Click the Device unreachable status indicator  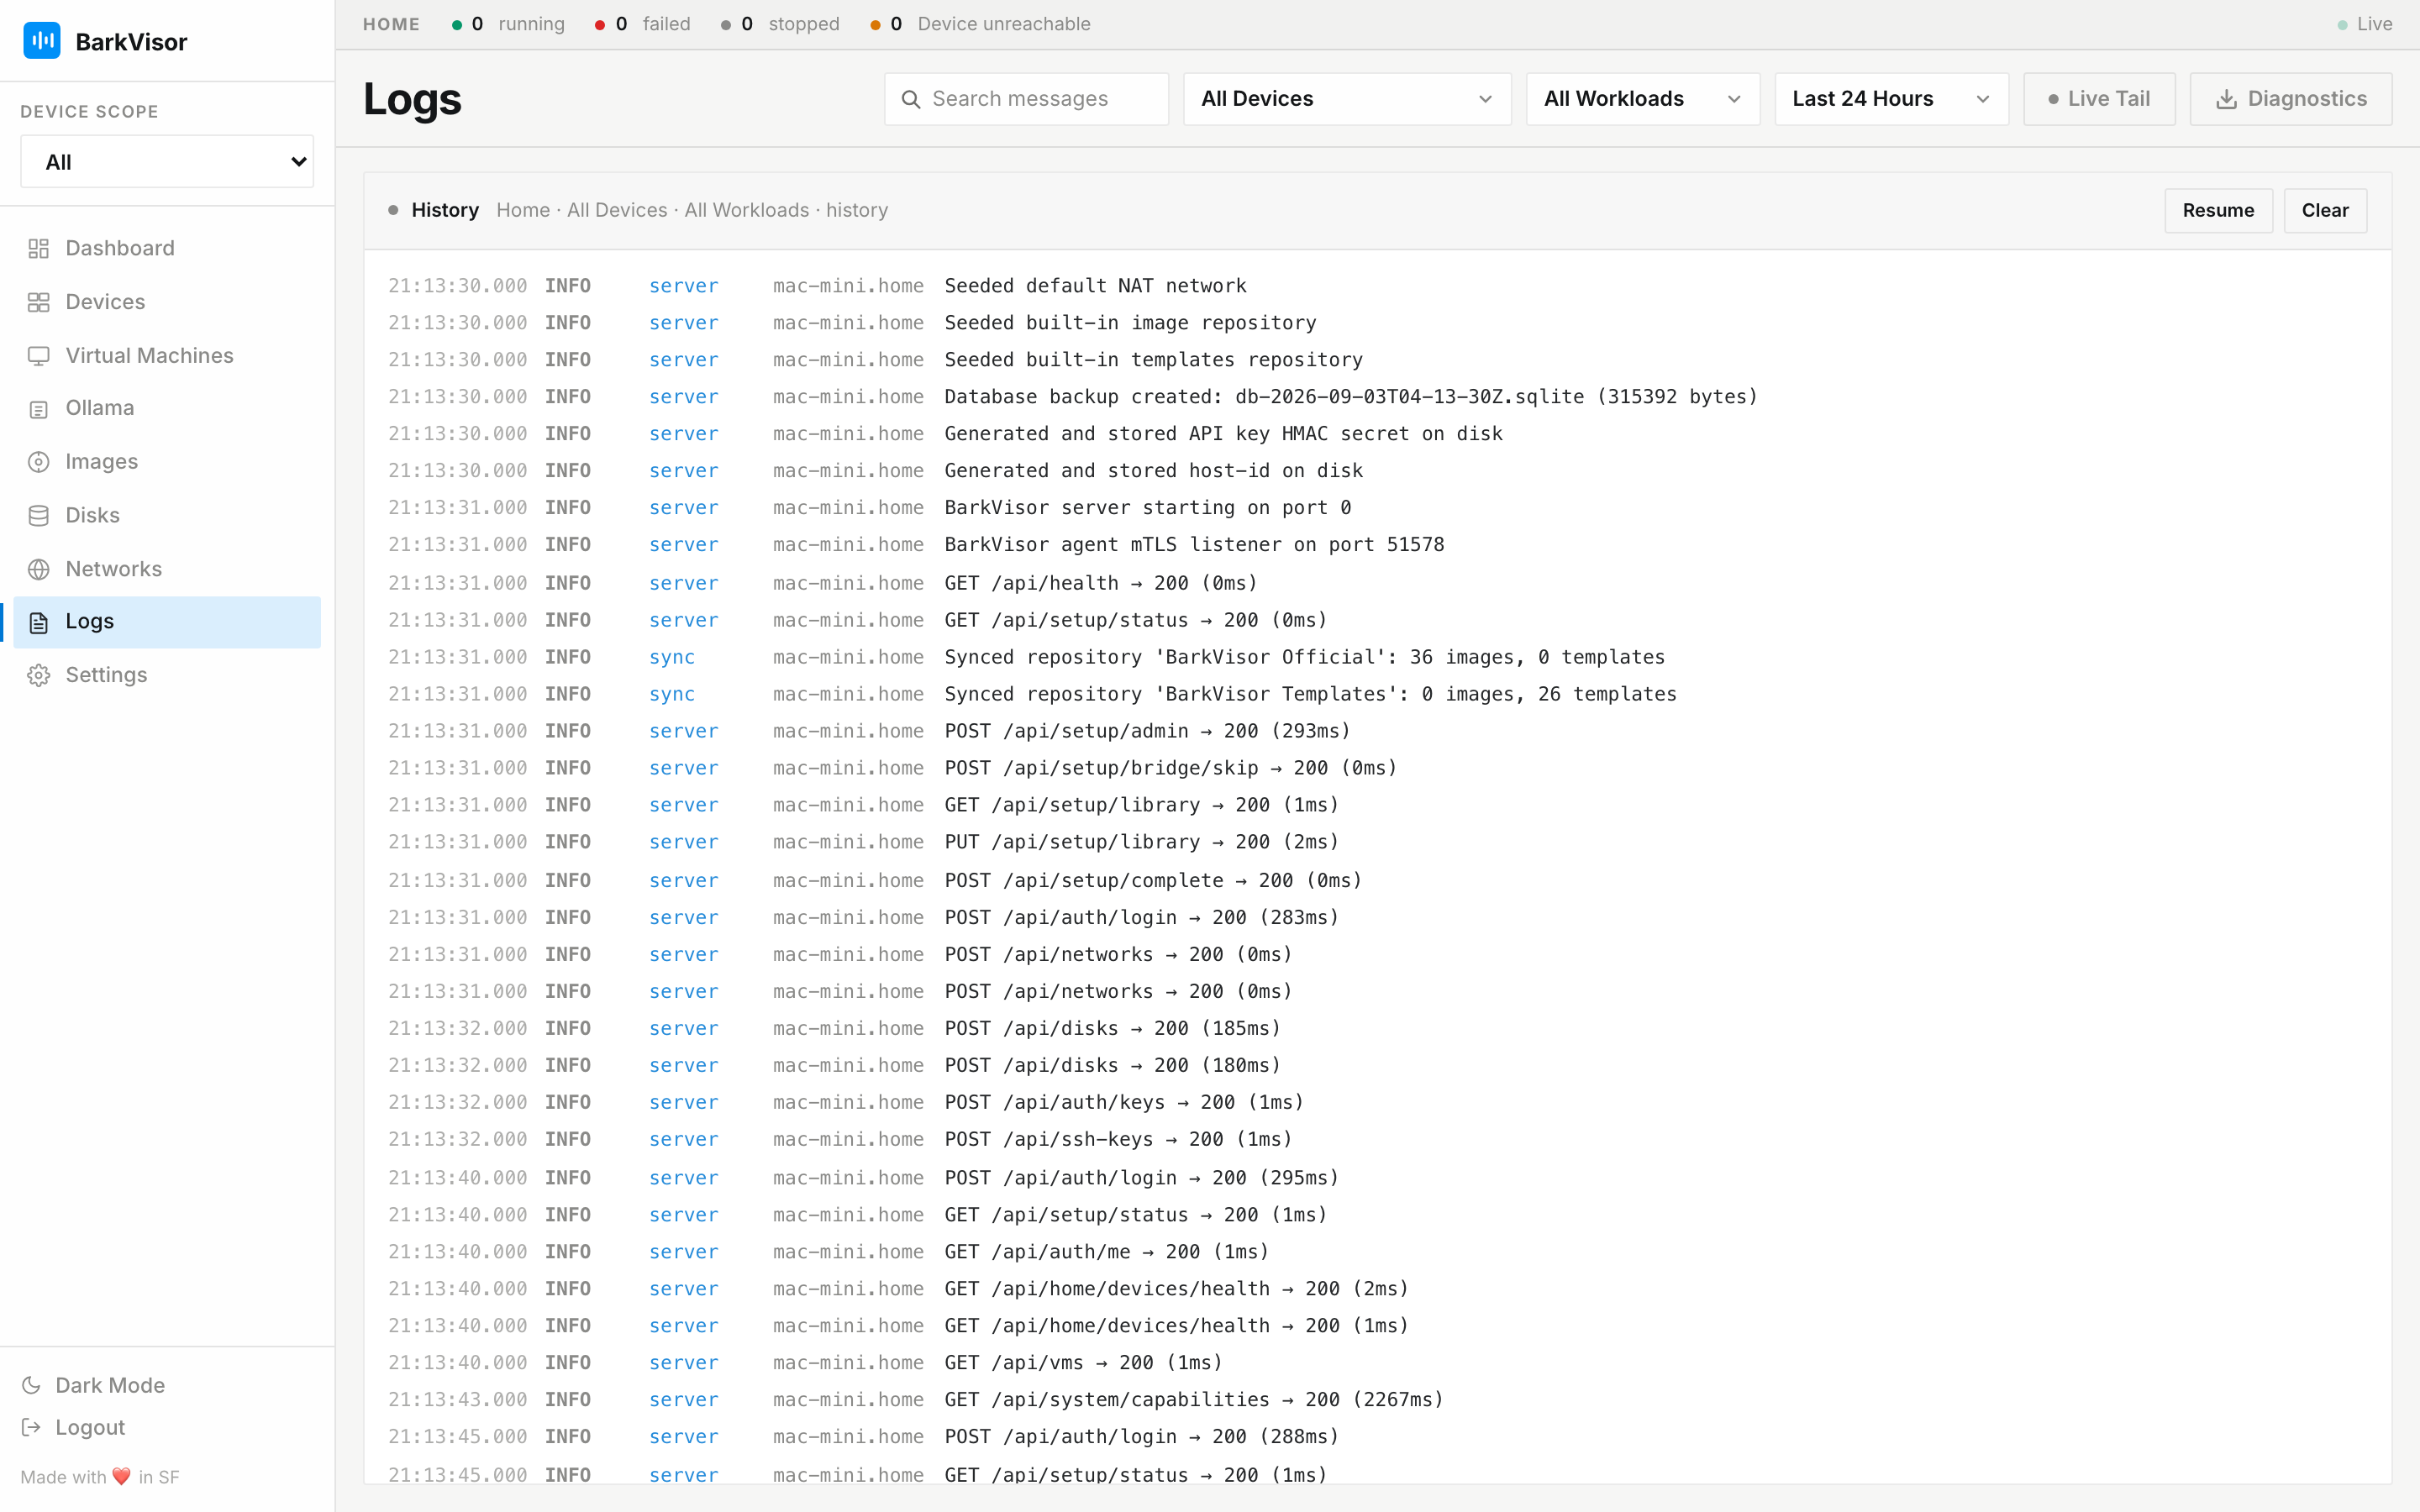click(x=980, y=24)
